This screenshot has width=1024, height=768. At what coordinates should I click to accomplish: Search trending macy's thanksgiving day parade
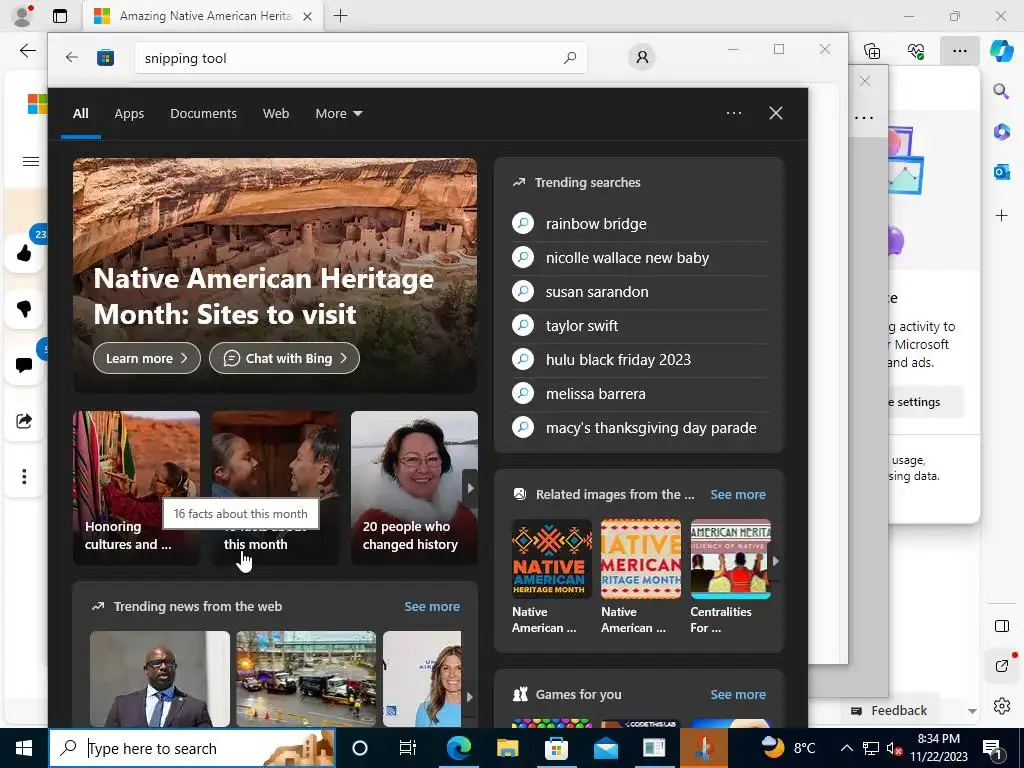click(x=639, y=428)
